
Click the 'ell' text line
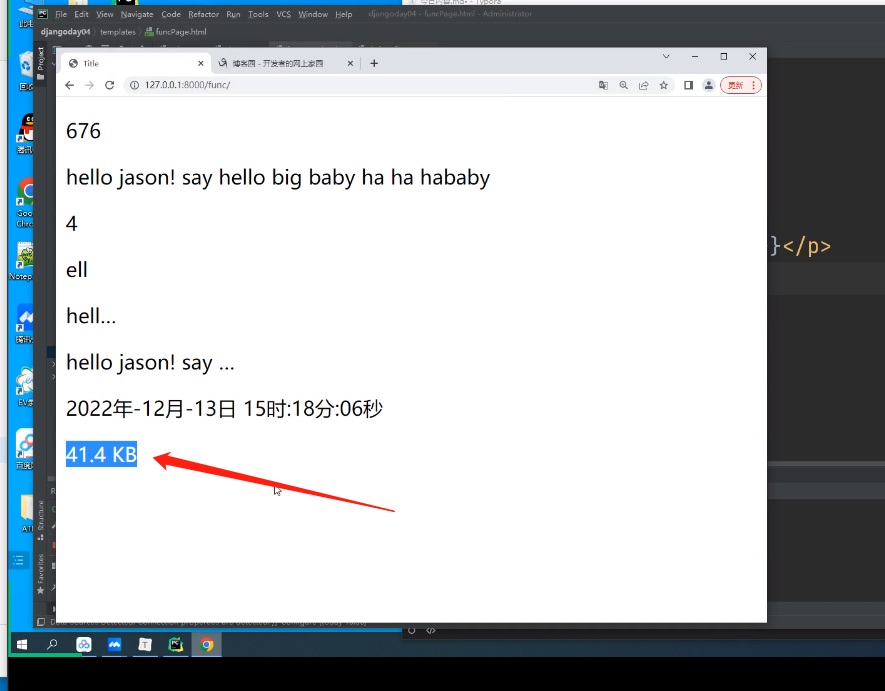click(77, 270)
